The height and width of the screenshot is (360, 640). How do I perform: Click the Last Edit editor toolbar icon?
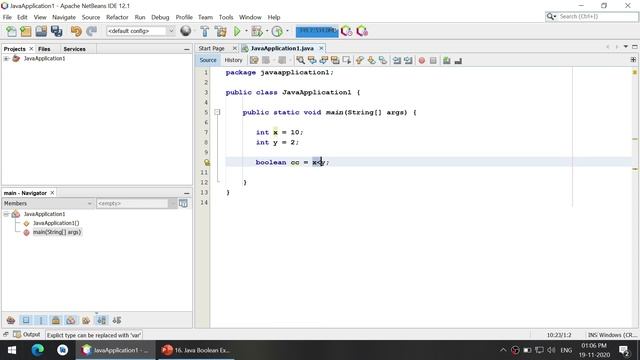(254, 60)
